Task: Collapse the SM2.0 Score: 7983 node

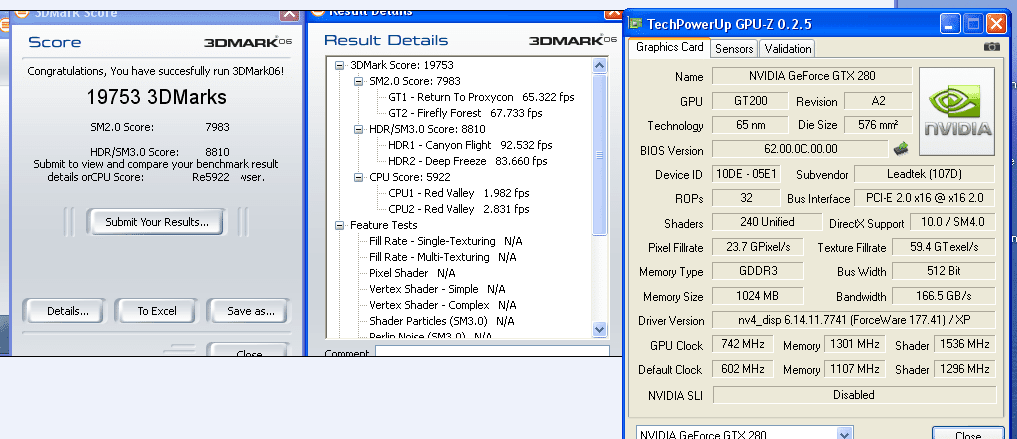Action: pos(359,81)
